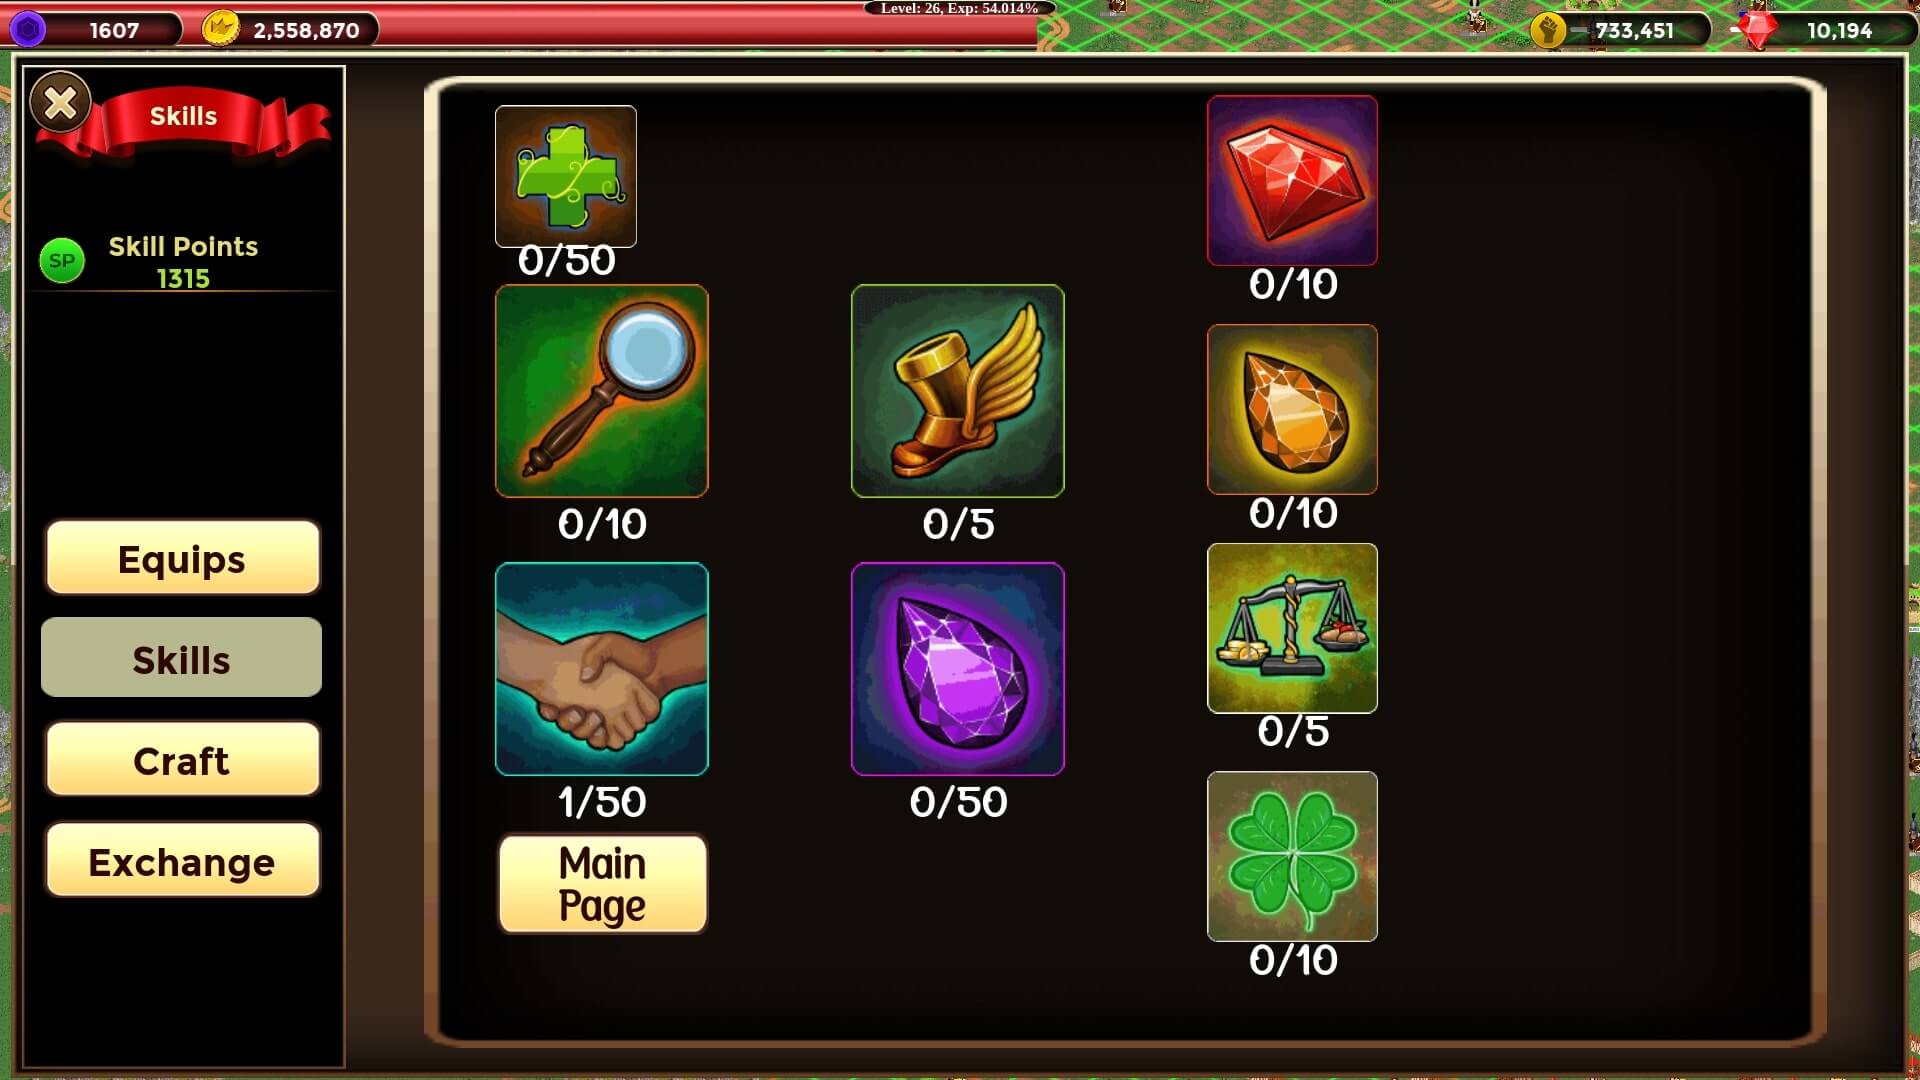The image size is (1920, 1080).
Task: Select the Skills sidebar tab
Action: point(182,658)
